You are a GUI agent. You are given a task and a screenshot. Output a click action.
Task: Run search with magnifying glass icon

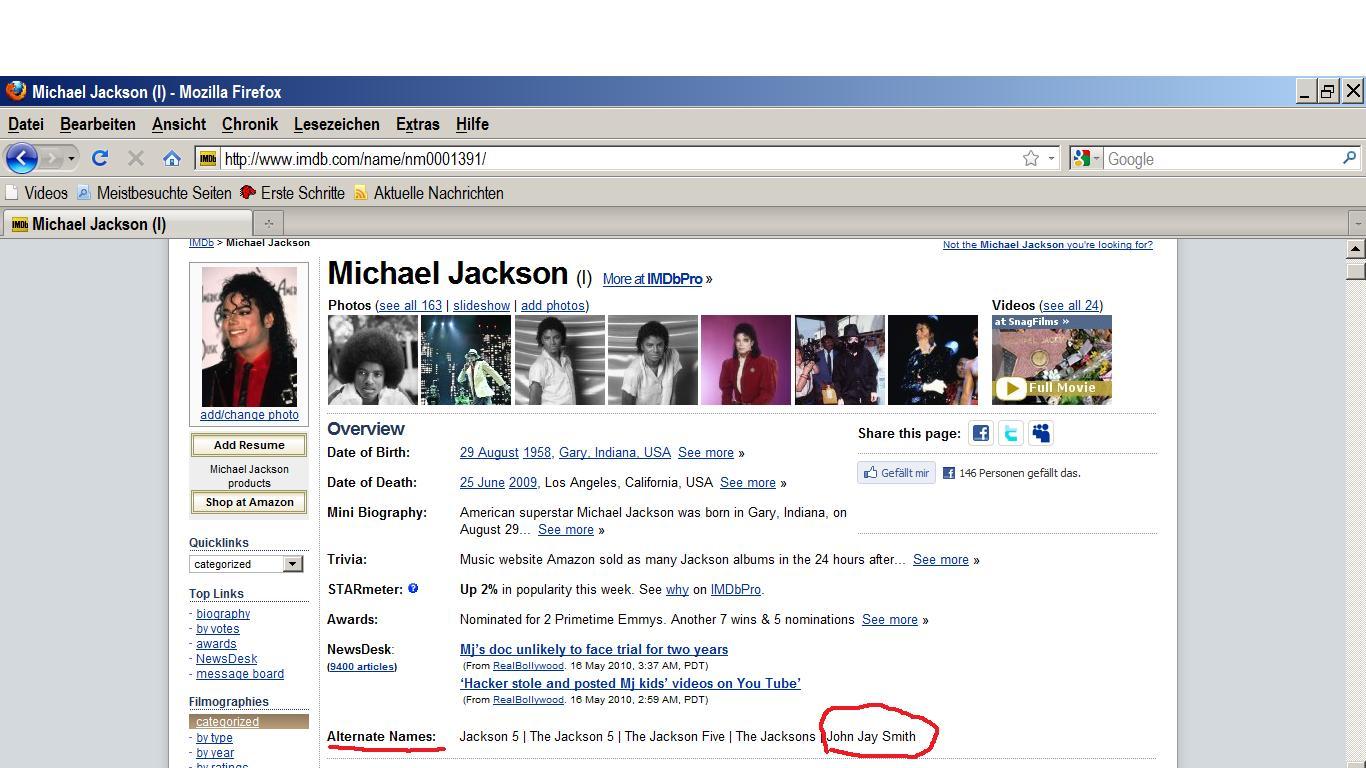(1348, 158)
